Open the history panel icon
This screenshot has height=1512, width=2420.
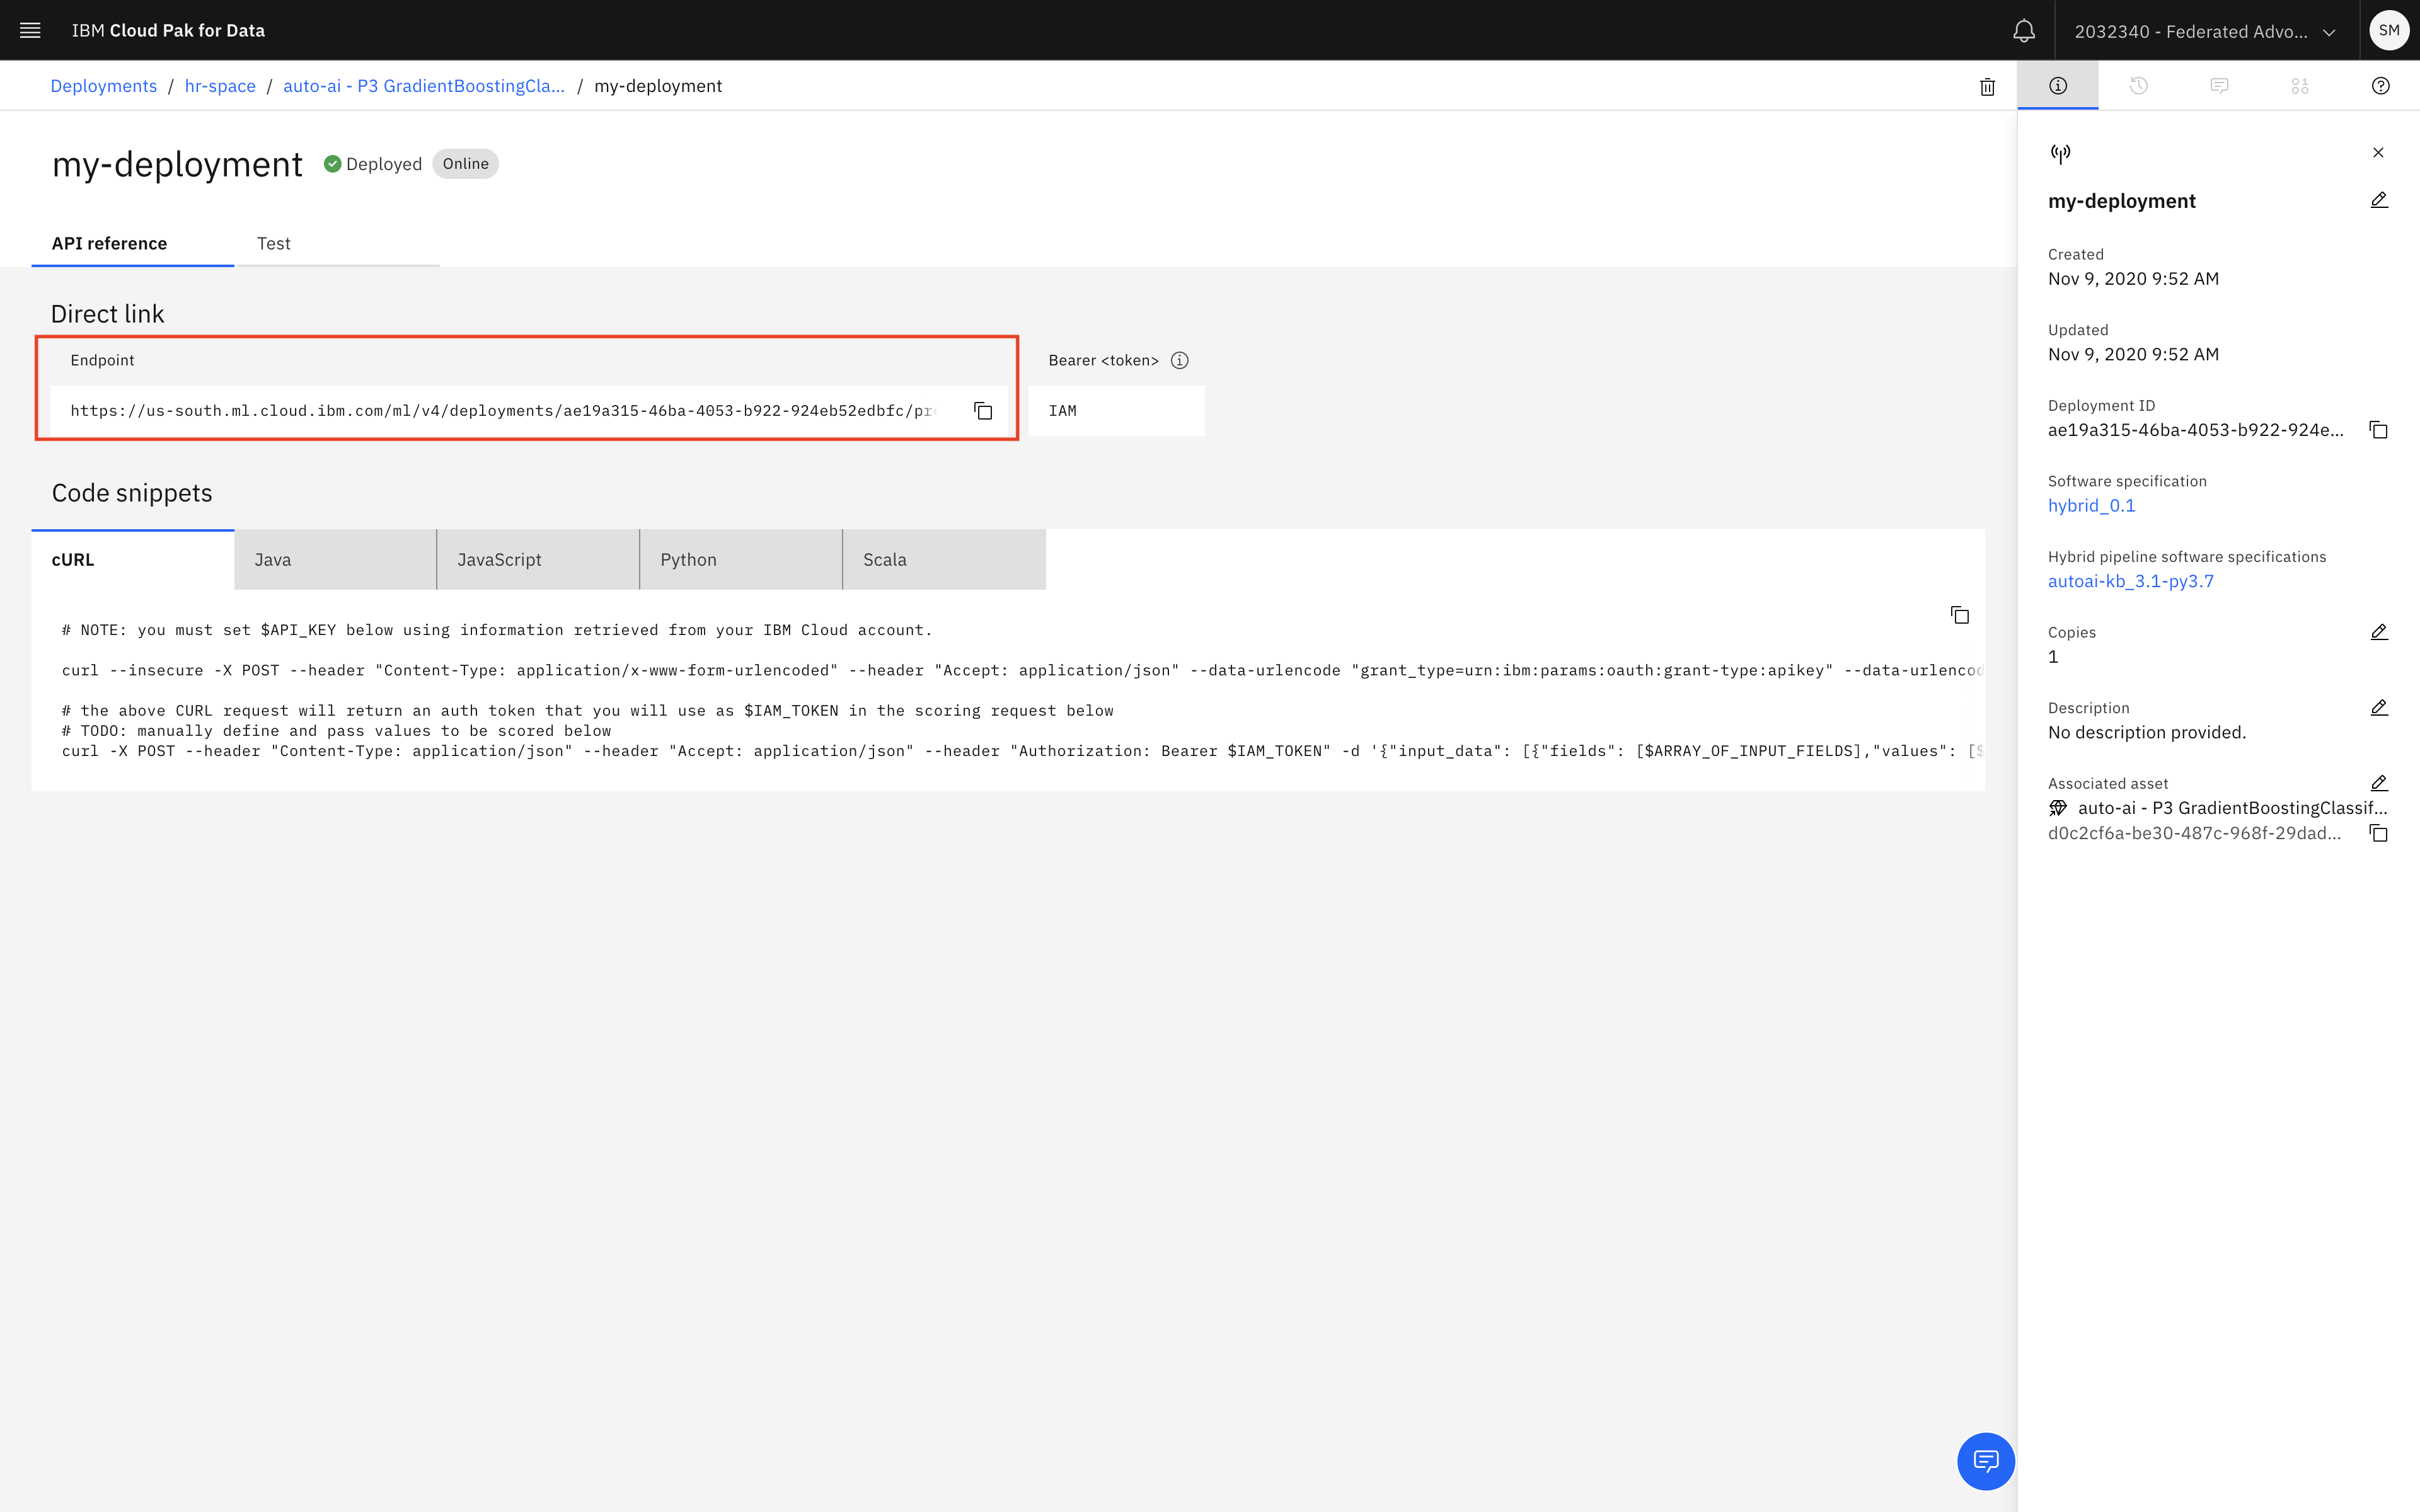2138,86
